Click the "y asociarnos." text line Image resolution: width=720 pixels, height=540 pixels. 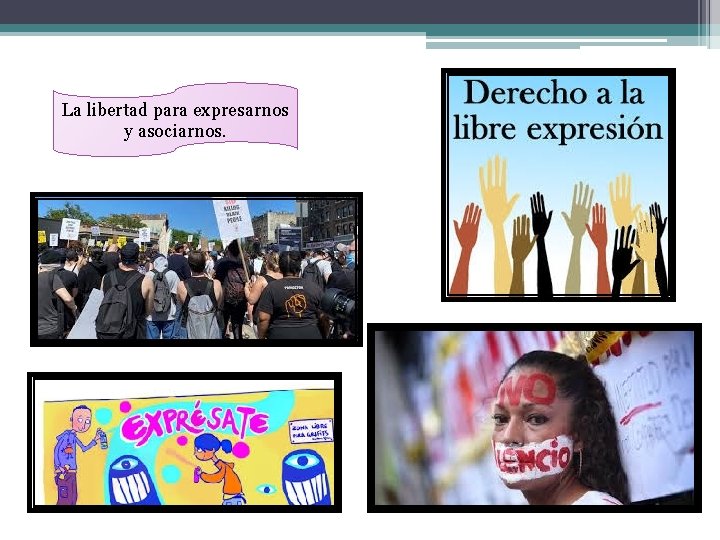pyautogui.click(x=175, y=132)
